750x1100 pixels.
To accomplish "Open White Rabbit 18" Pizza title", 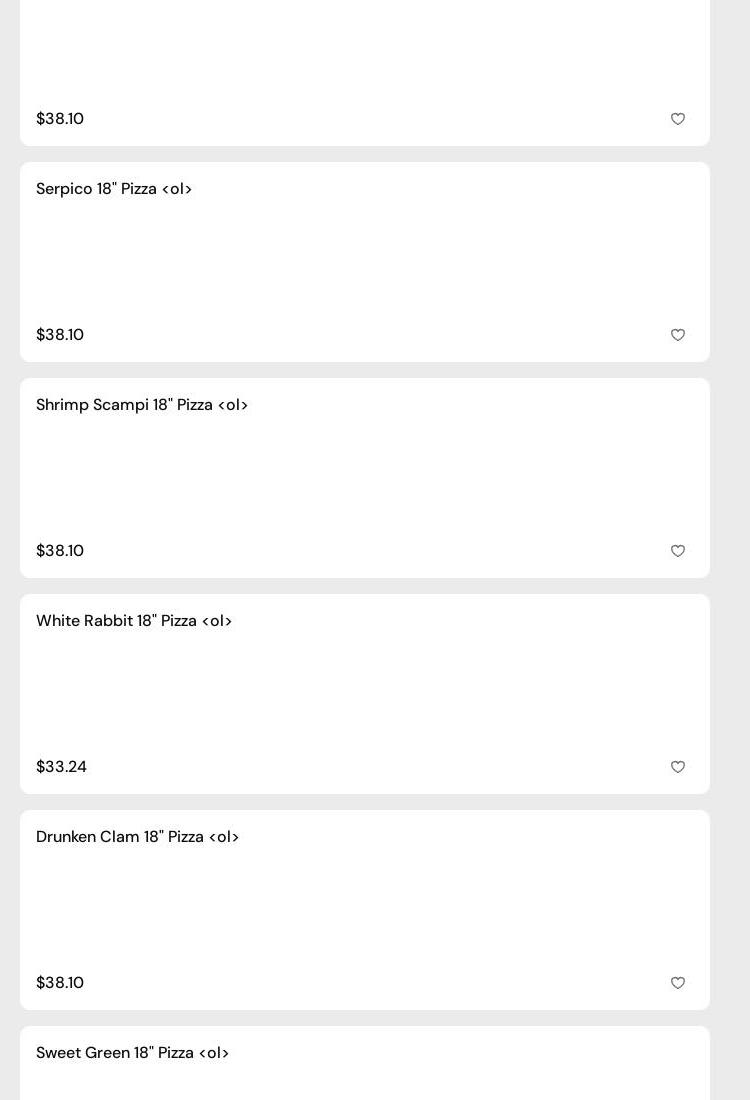I will pos(134,621).
